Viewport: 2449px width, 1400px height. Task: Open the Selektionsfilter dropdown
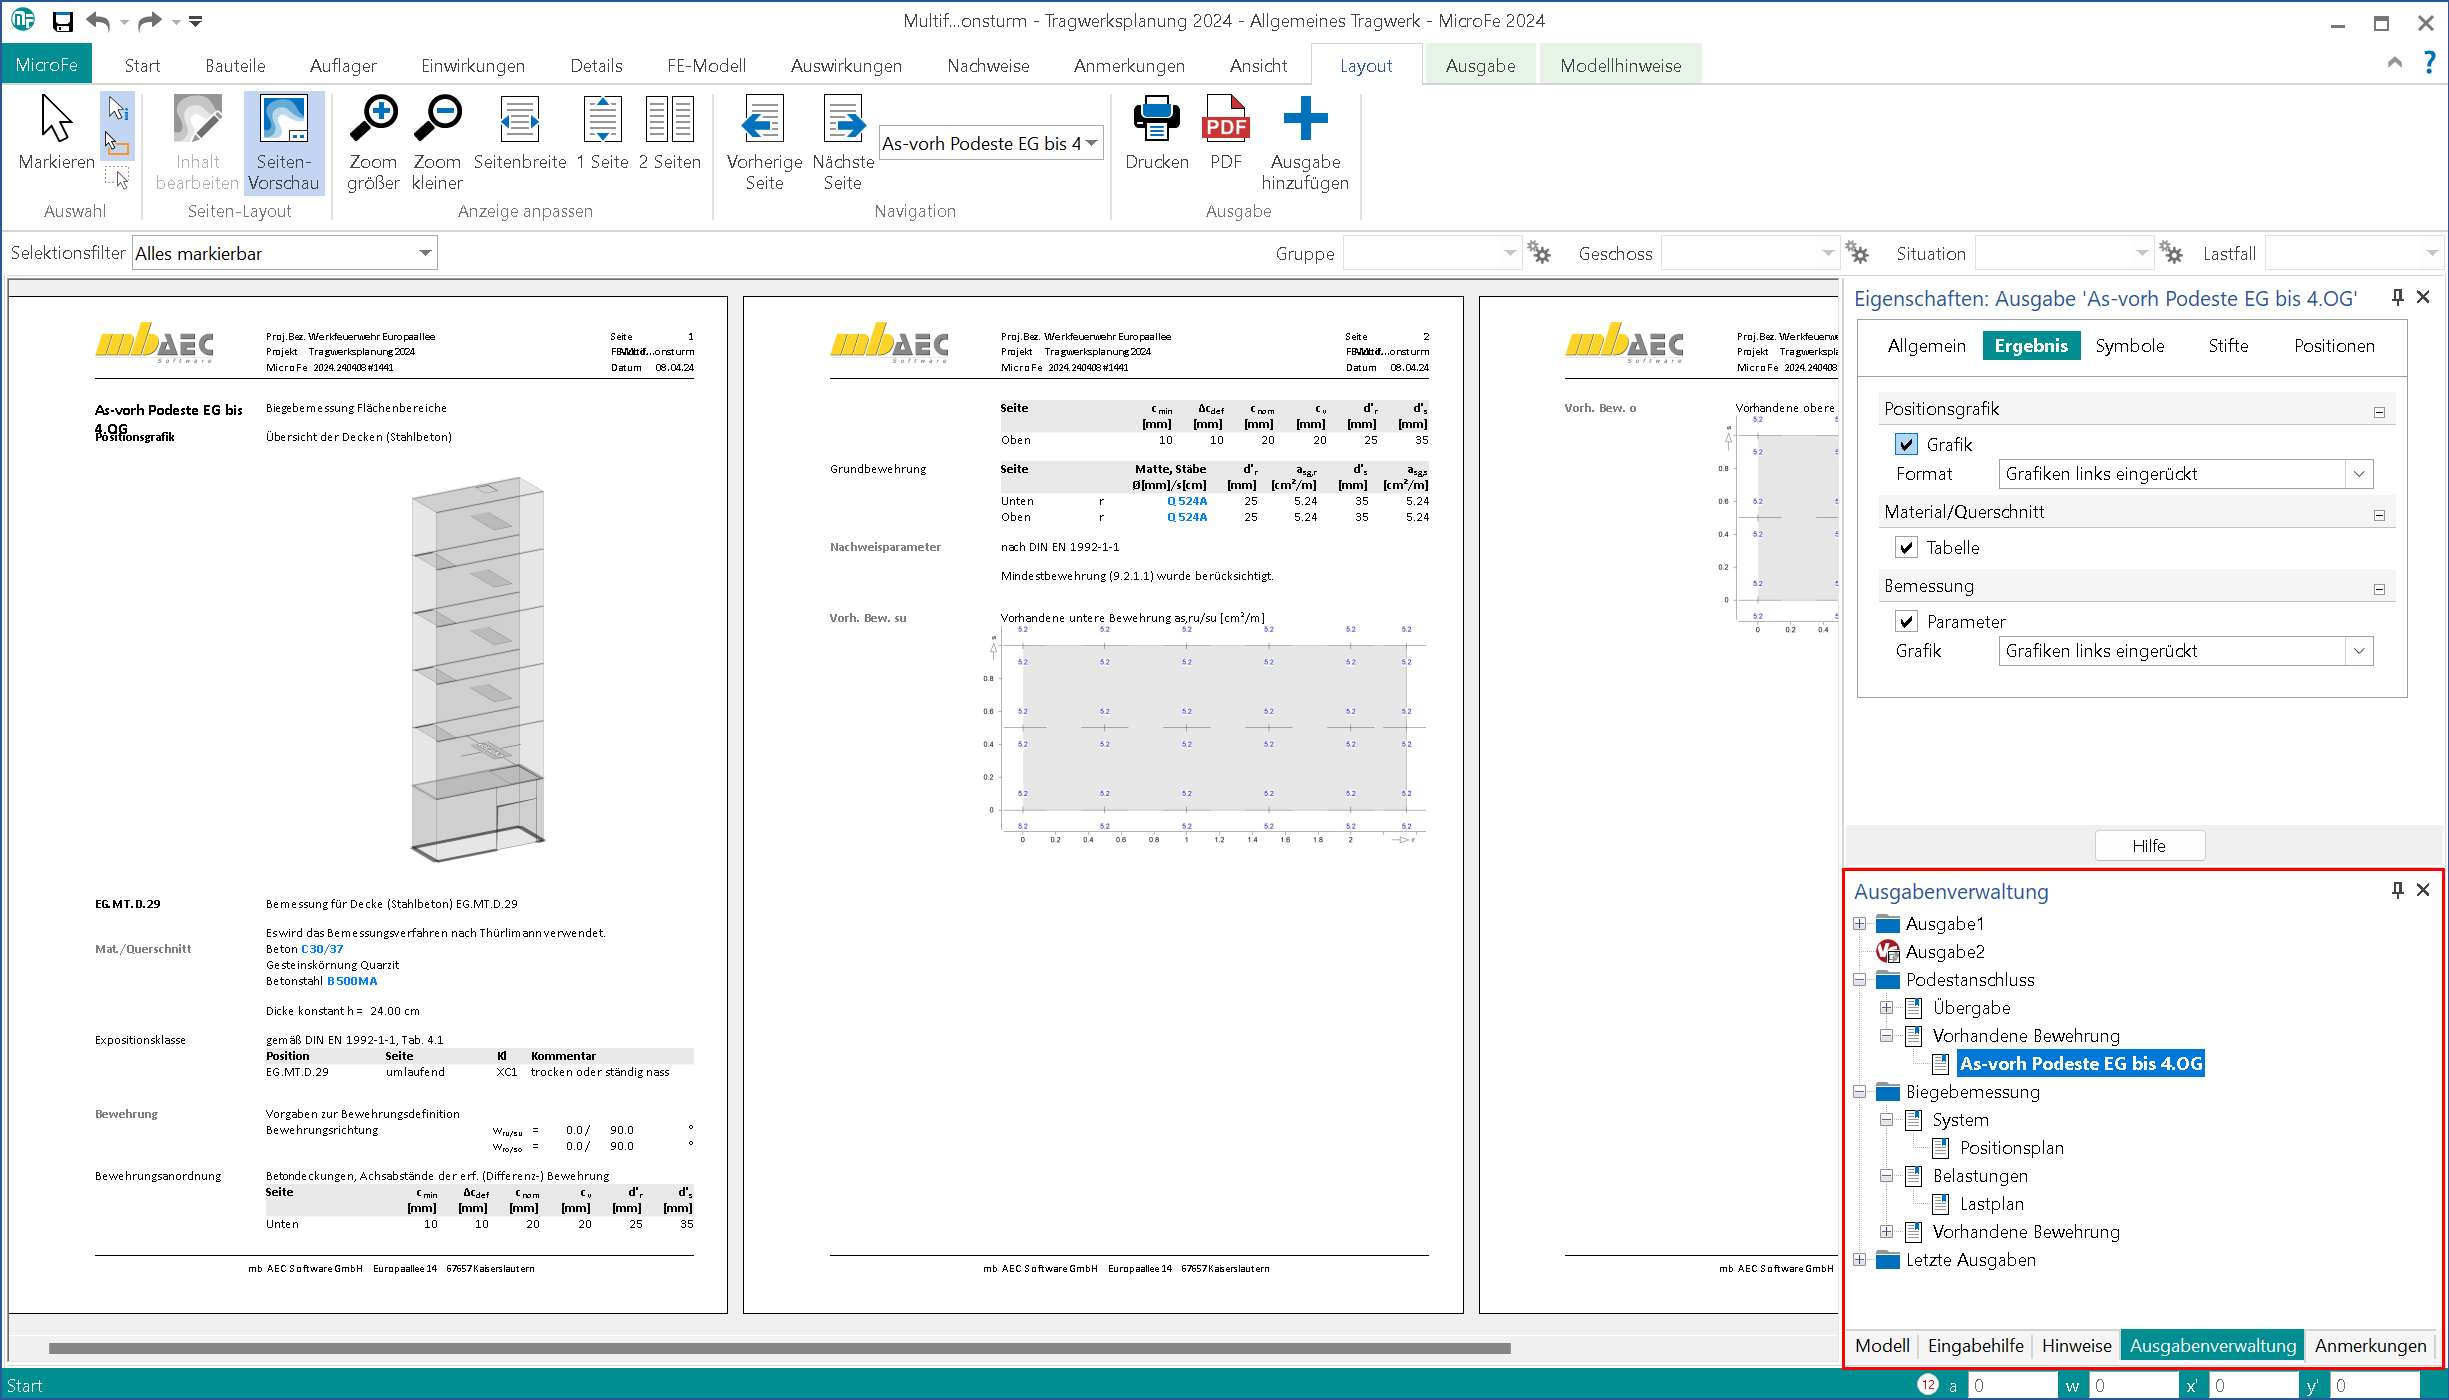point(425,254)
